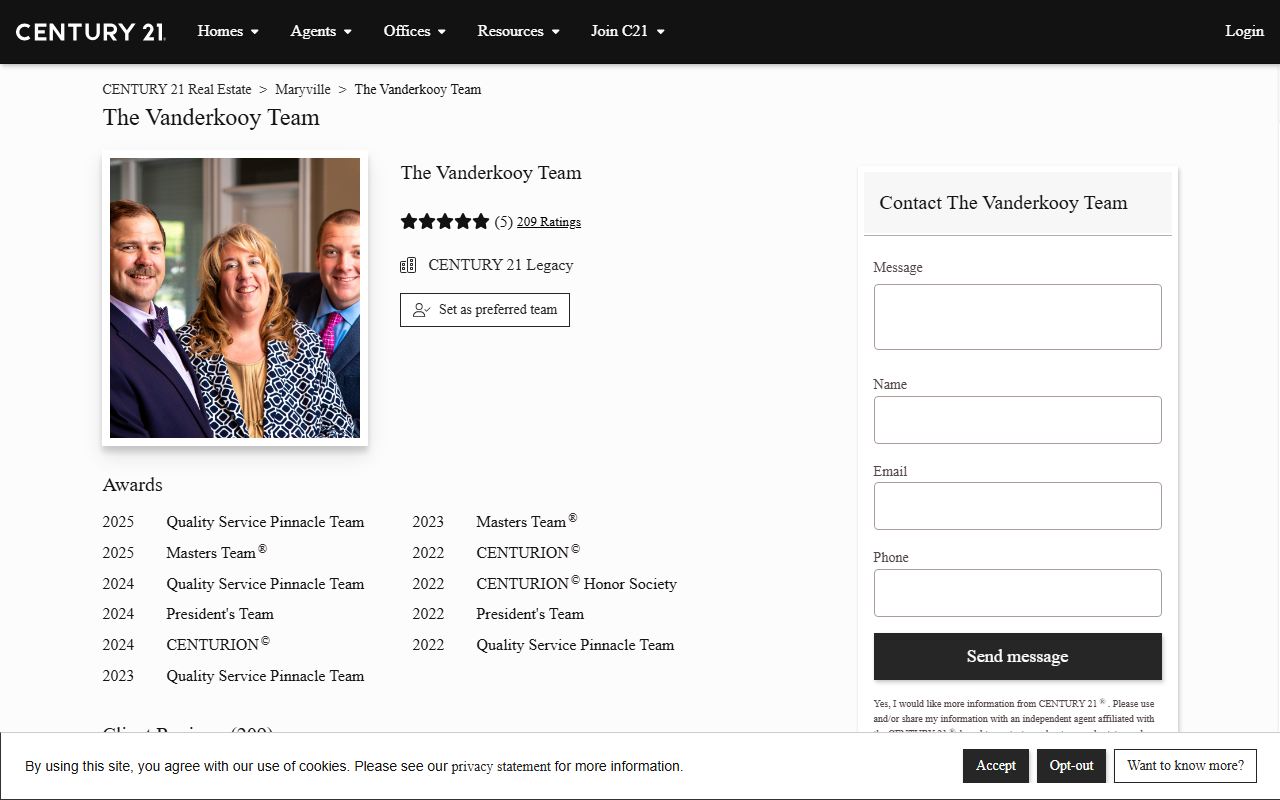Image resolution: width=1280 pixels, height=800 pixels.
Task: Open the 209 Ratings link
Action: 549,222
